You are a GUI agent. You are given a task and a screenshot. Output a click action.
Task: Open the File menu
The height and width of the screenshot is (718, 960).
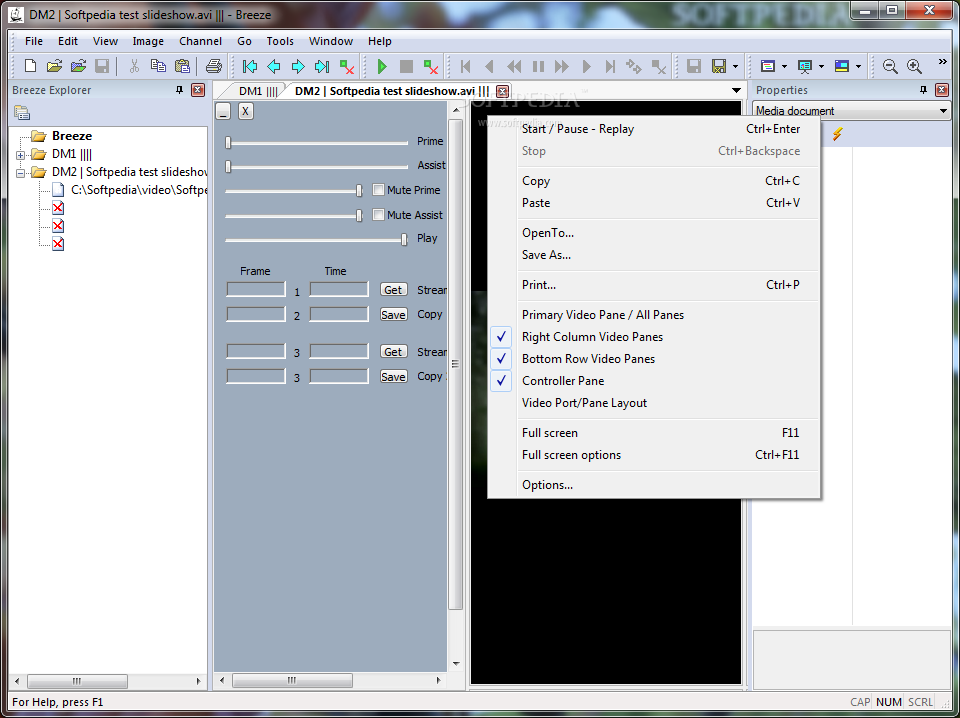(34, 41)
